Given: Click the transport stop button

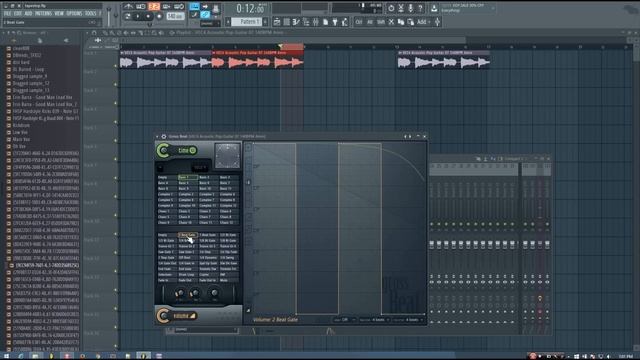Looking at the screenshot, I should coord(148,16).
